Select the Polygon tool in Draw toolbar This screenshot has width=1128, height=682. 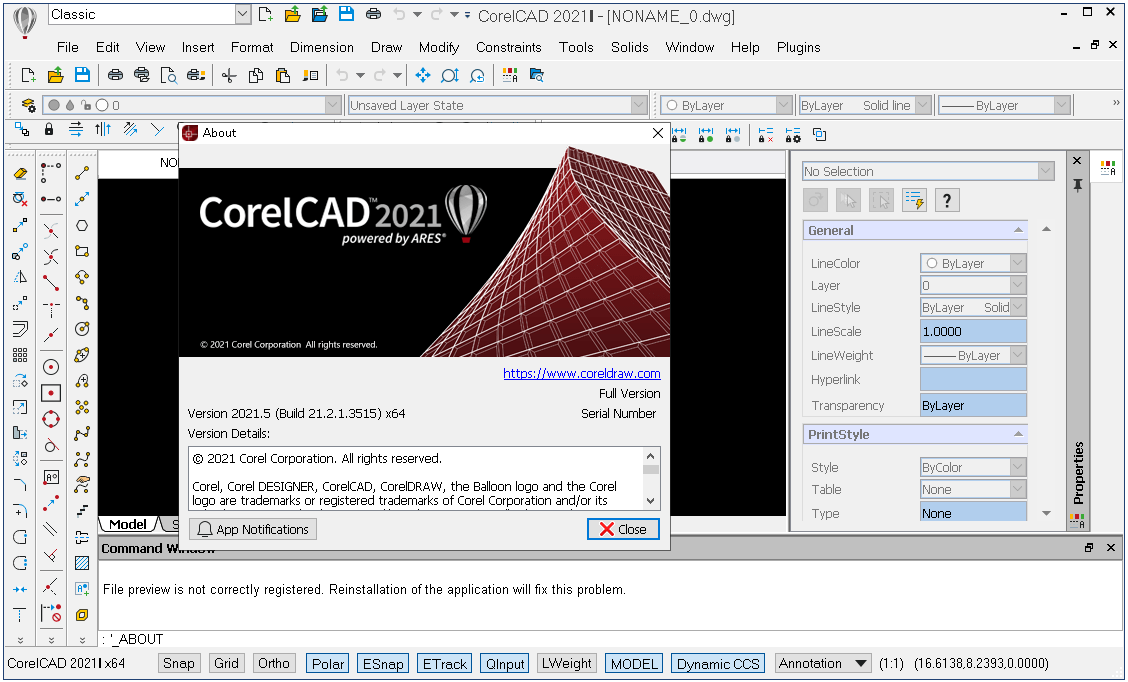coord(82,225)
